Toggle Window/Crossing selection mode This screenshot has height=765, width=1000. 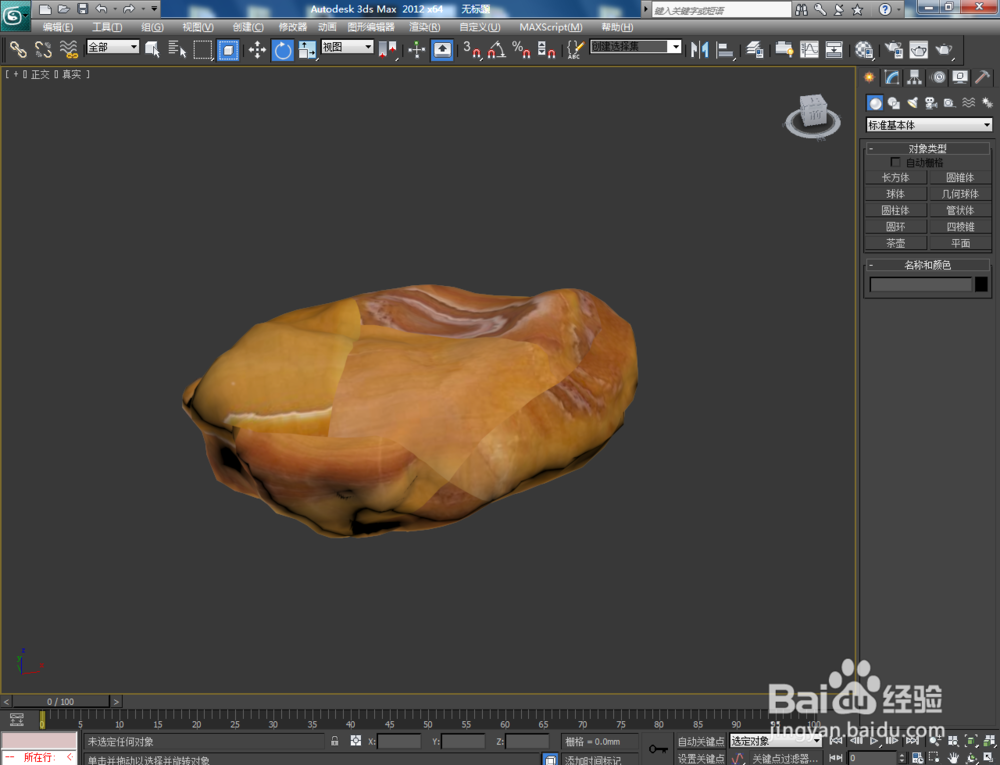tap(228, 50)
